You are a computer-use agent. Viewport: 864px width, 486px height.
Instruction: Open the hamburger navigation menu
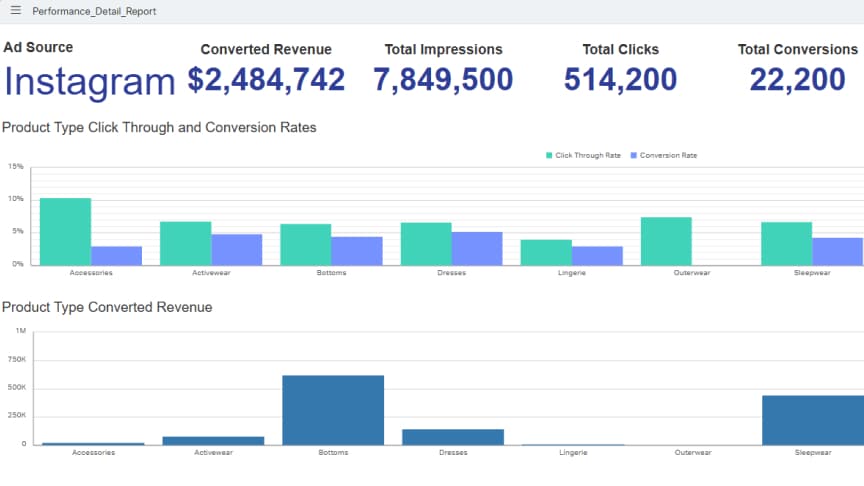15,10
